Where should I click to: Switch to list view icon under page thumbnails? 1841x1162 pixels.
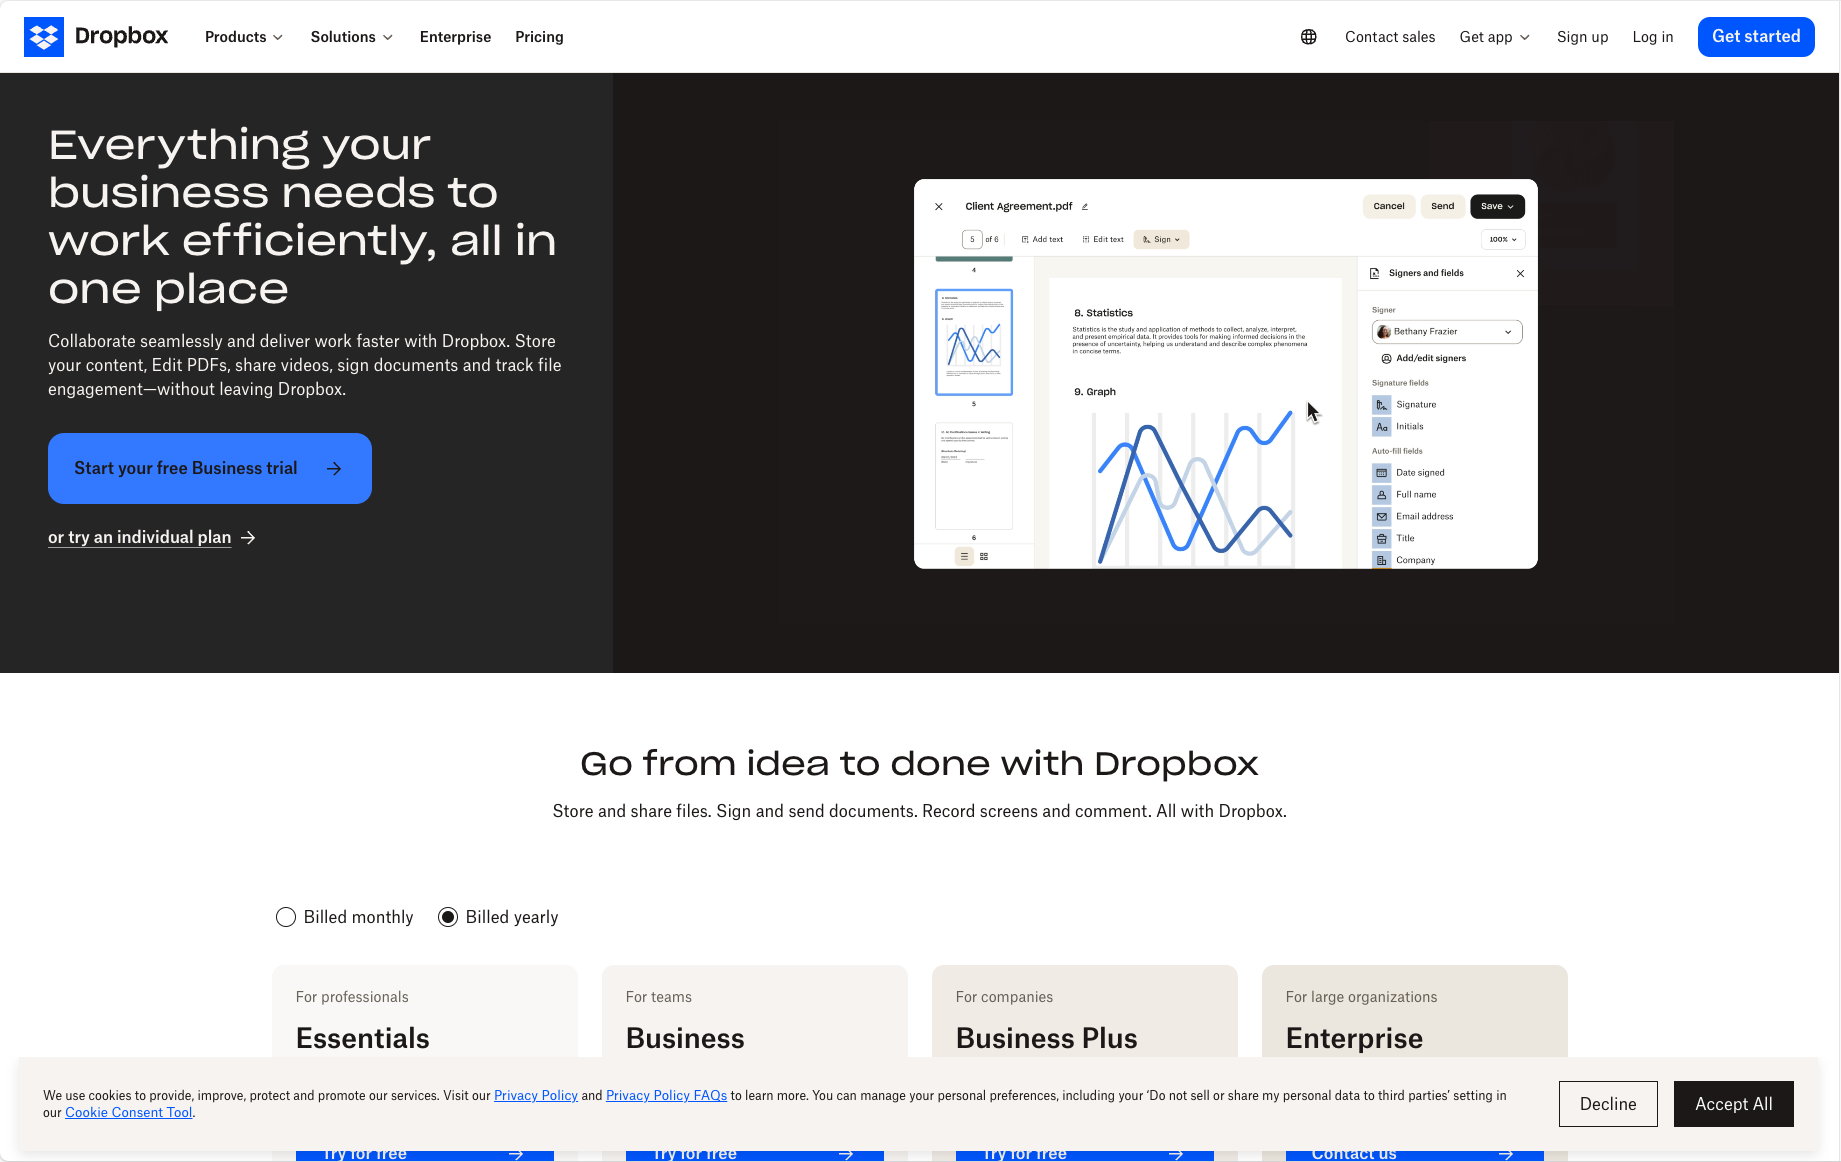[964, 557]
